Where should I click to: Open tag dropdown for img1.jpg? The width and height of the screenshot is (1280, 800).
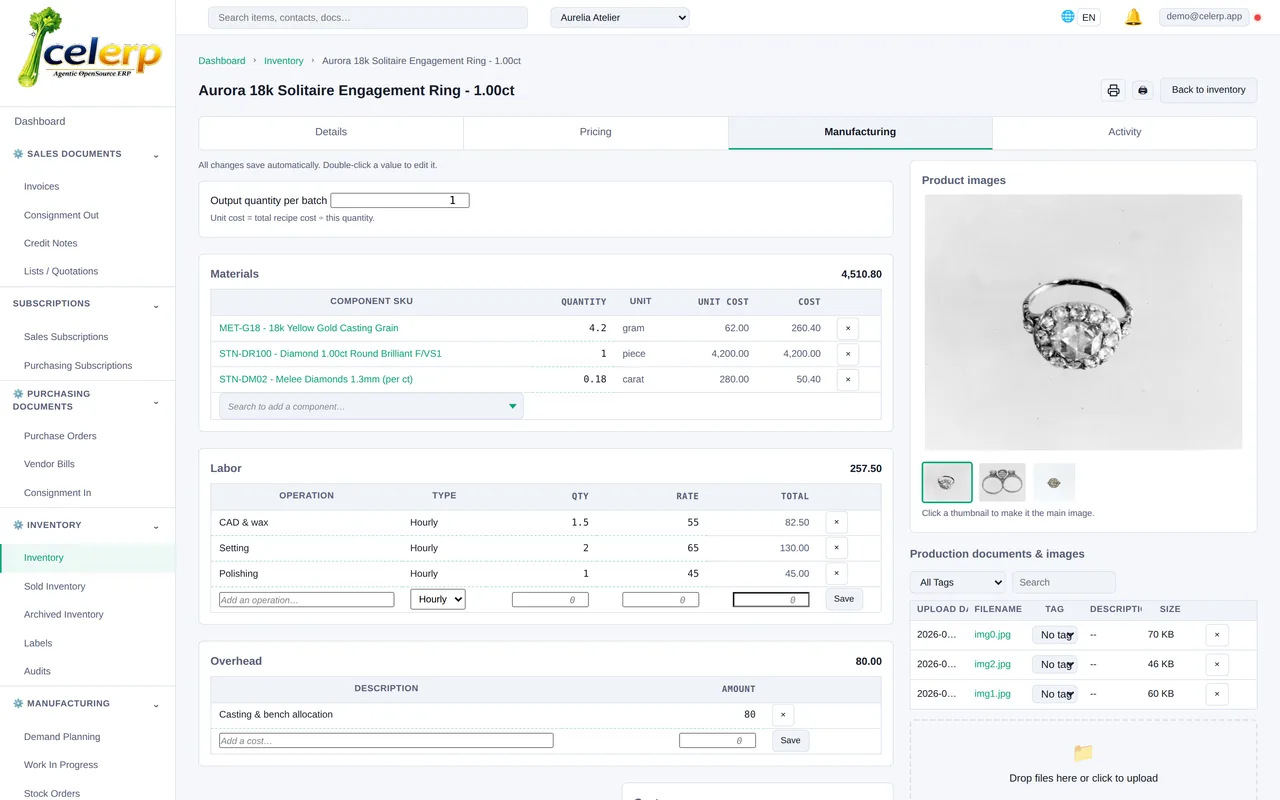click(x=1055, y=694)
